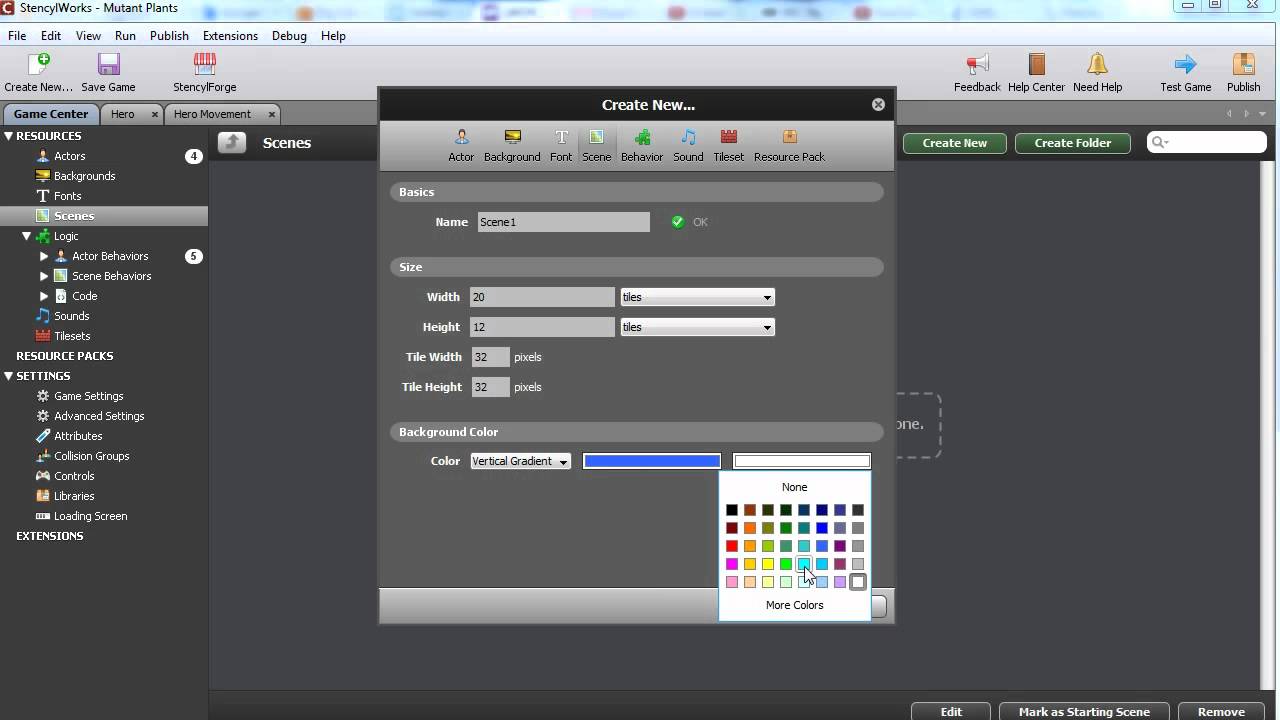Screen dimensions: 1280x720
Task: Choose Behavior type in Create New dialog
Action: pos(642,146)
